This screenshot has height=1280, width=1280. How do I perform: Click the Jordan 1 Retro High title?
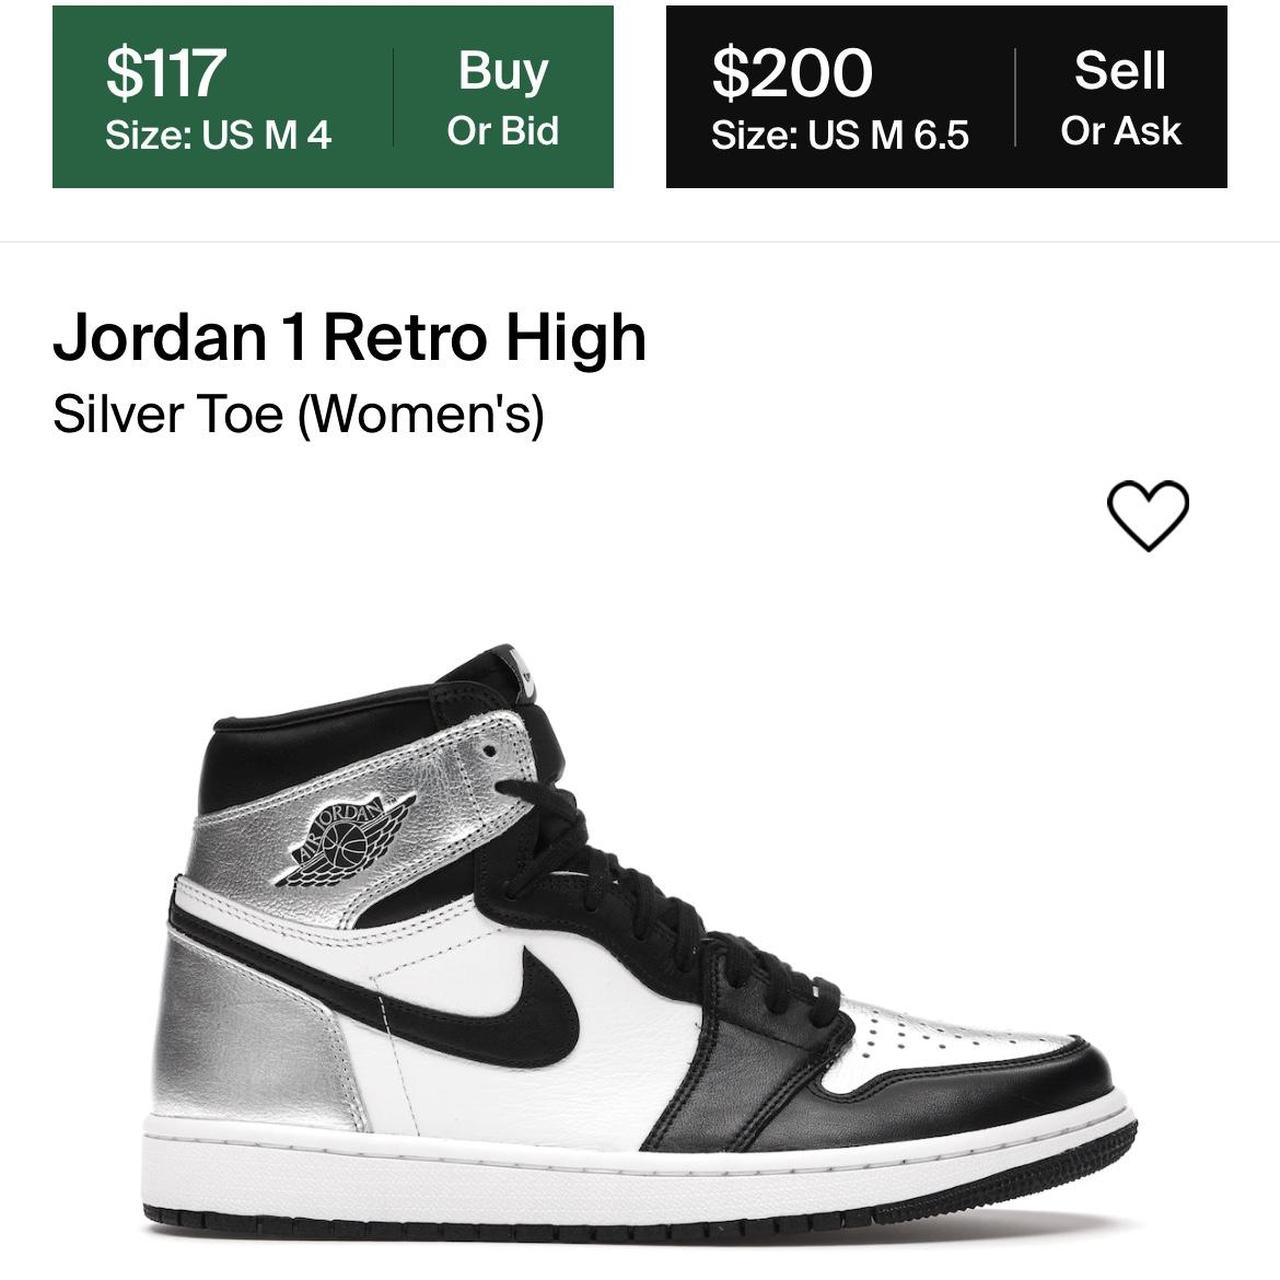coord(349,338)
